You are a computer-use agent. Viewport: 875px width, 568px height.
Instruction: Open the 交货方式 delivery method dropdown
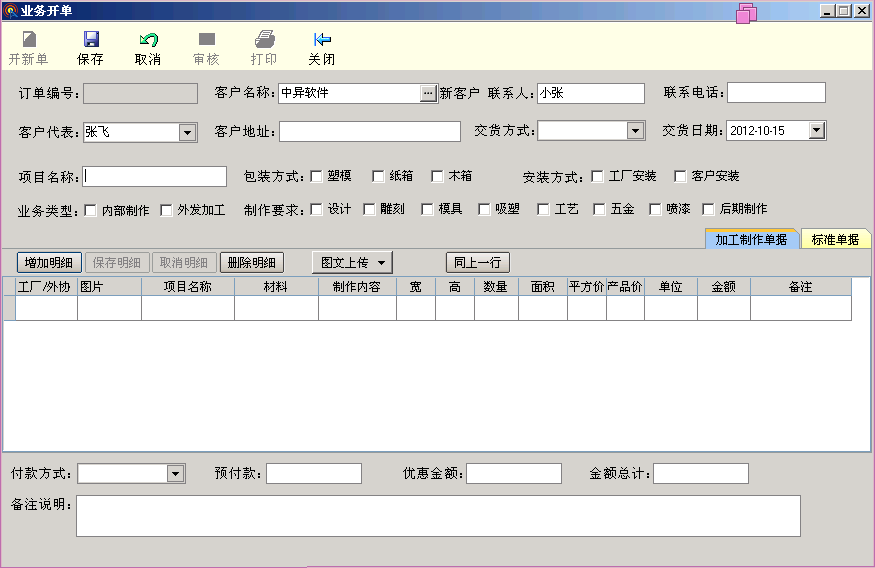[x=635, y=131]
